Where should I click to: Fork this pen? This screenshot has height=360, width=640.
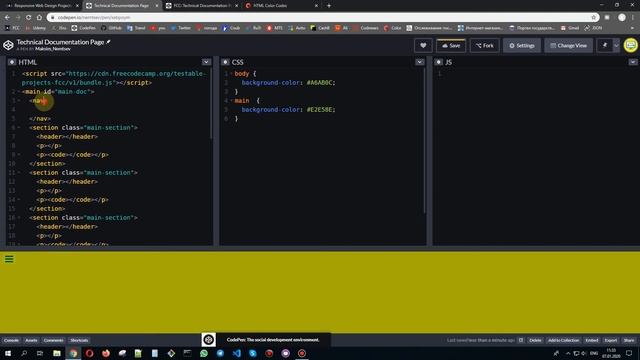pos(484,45)
